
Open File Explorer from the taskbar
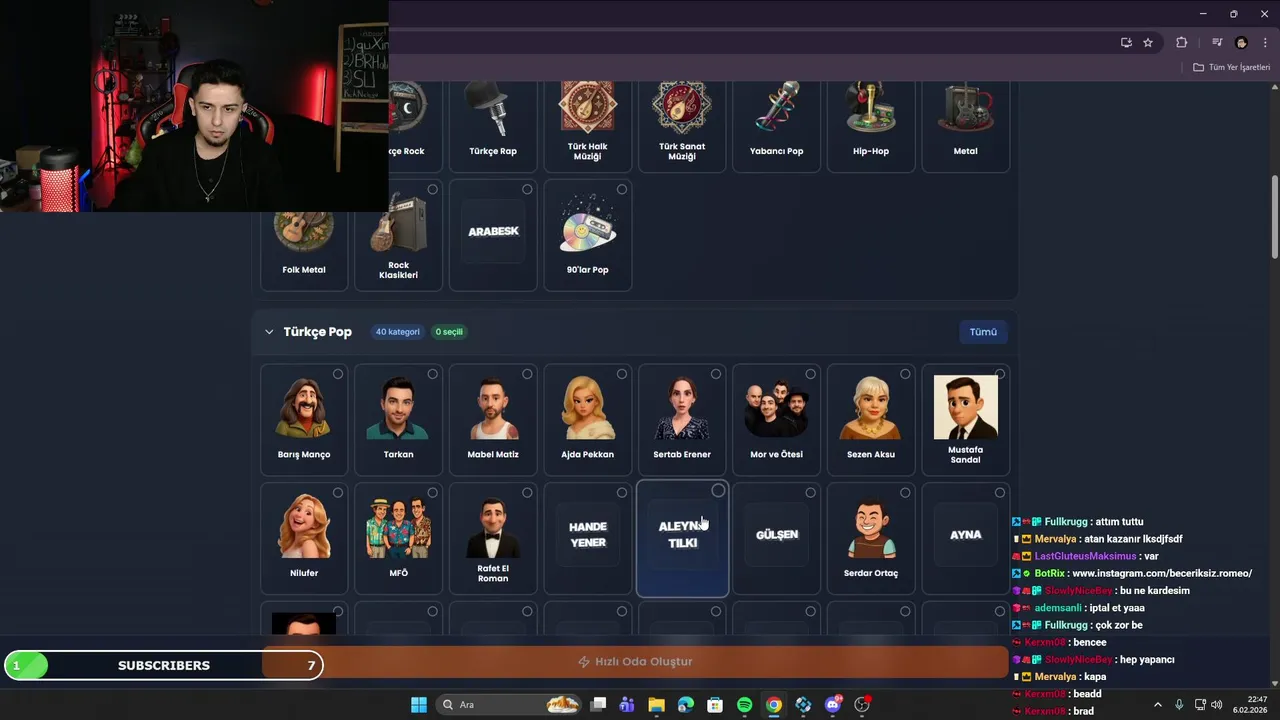[x=656, y=705]
